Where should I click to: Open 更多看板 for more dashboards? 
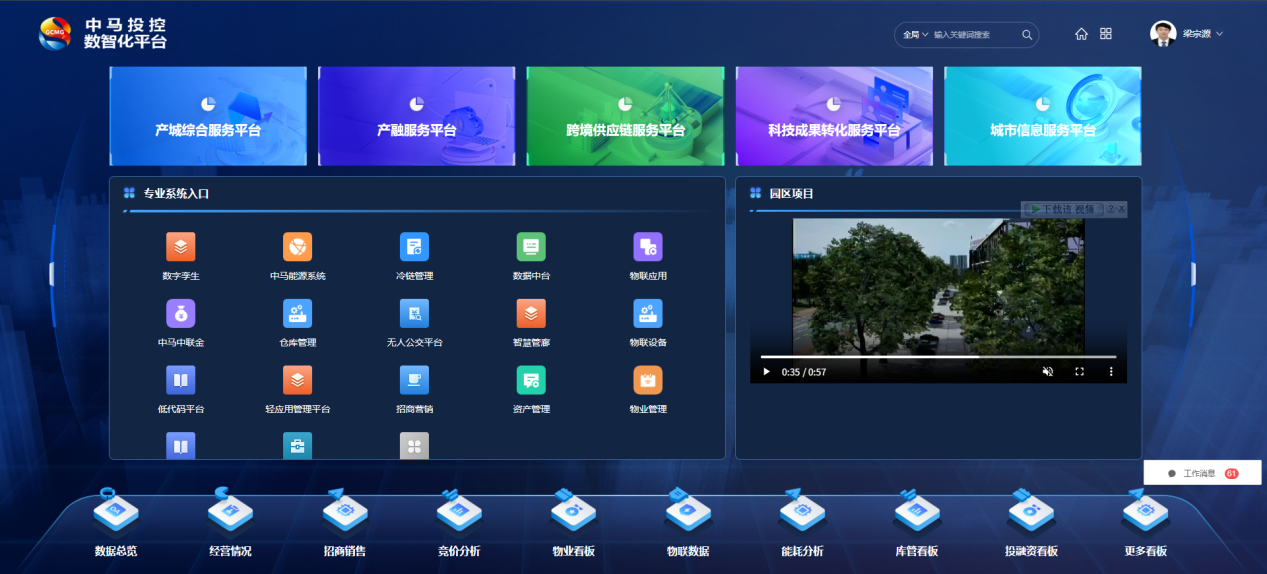tap(1146, 524)
